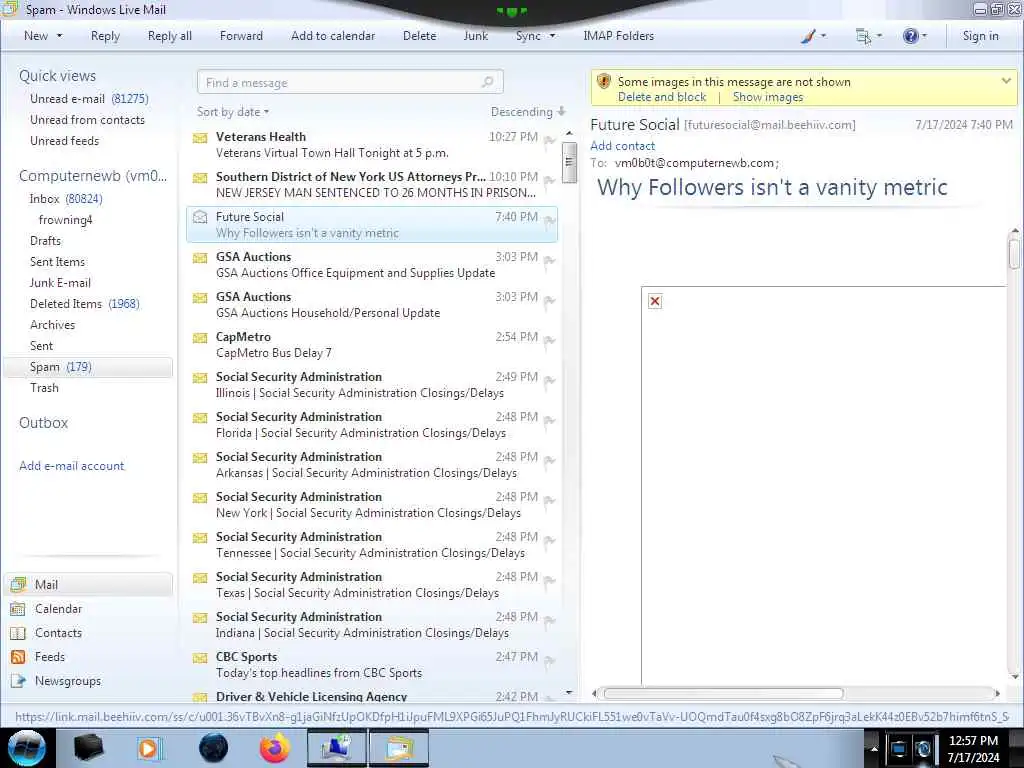The image size is (1024, 768).
Task: Collapse the Computernewb account folder tree
Action: tap(93, 176)
